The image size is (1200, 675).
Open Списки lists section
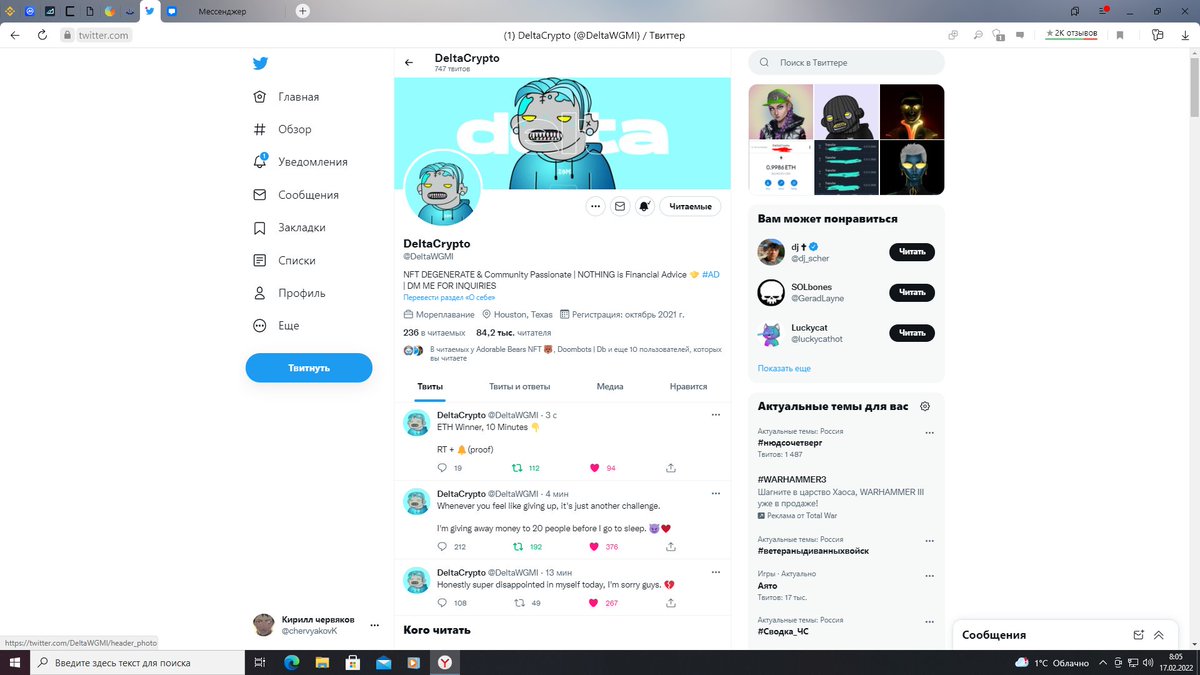(284, 260)
